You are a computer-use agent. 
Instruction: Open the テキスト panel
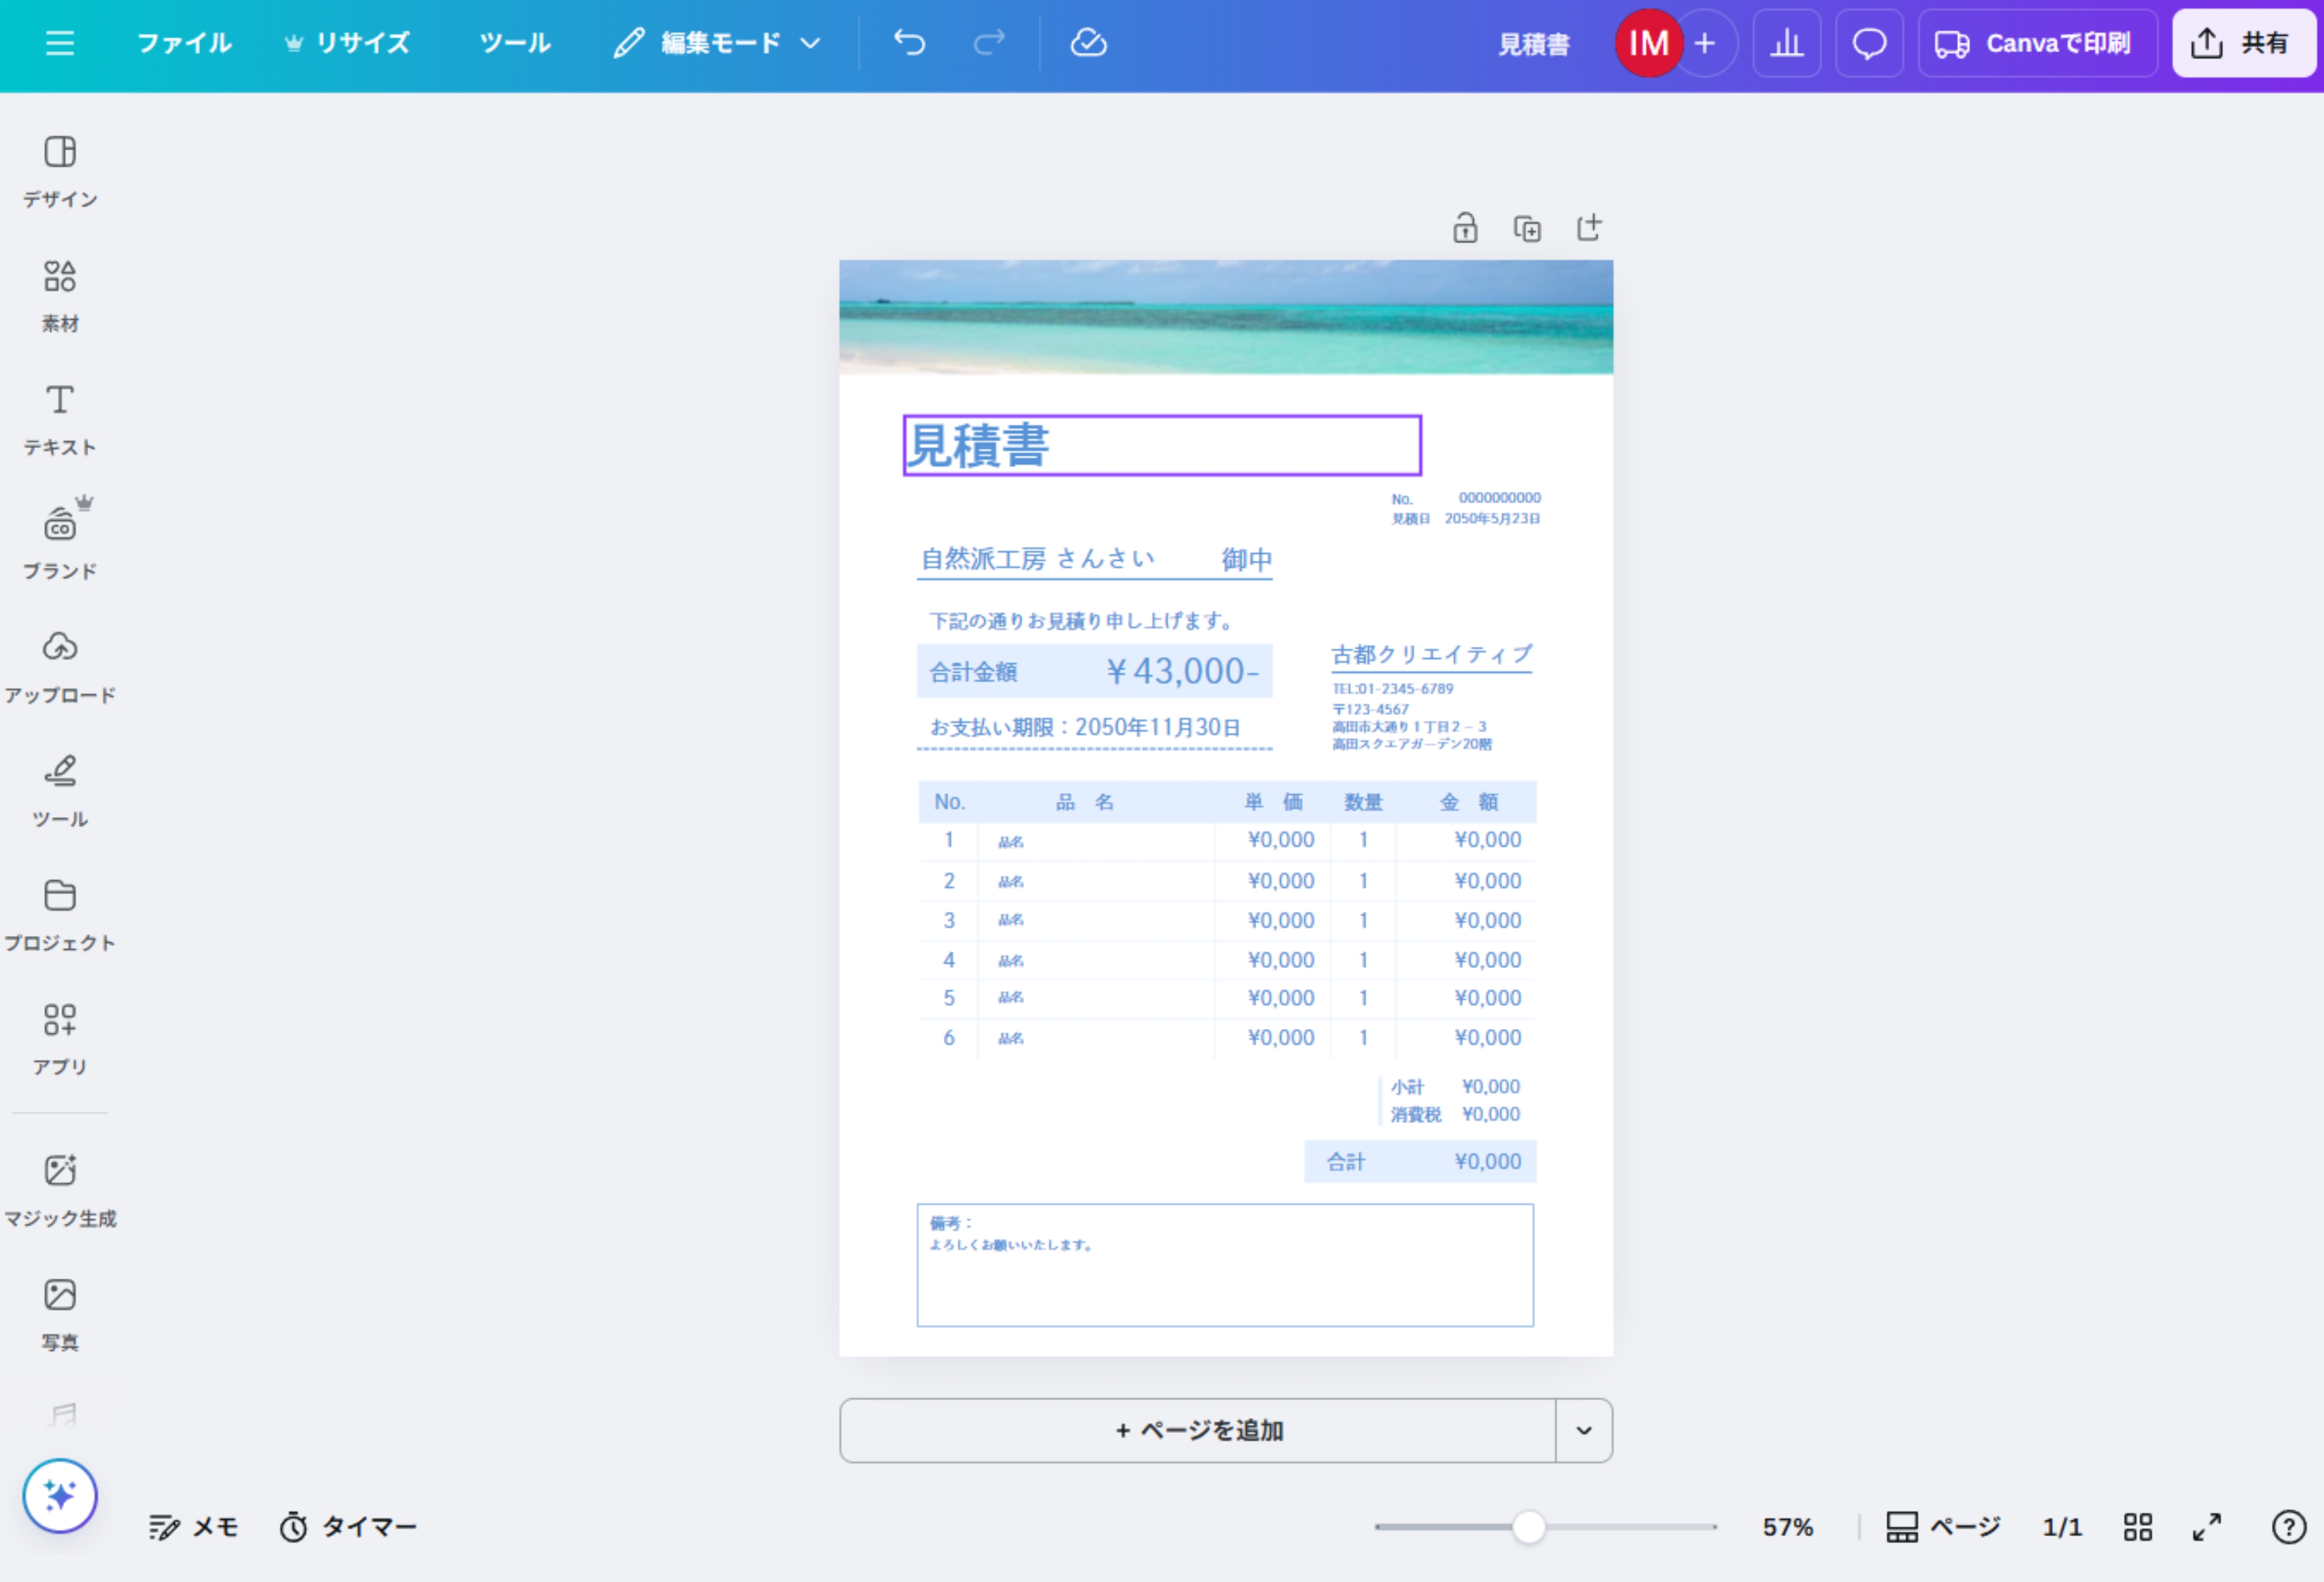(60, 419)
